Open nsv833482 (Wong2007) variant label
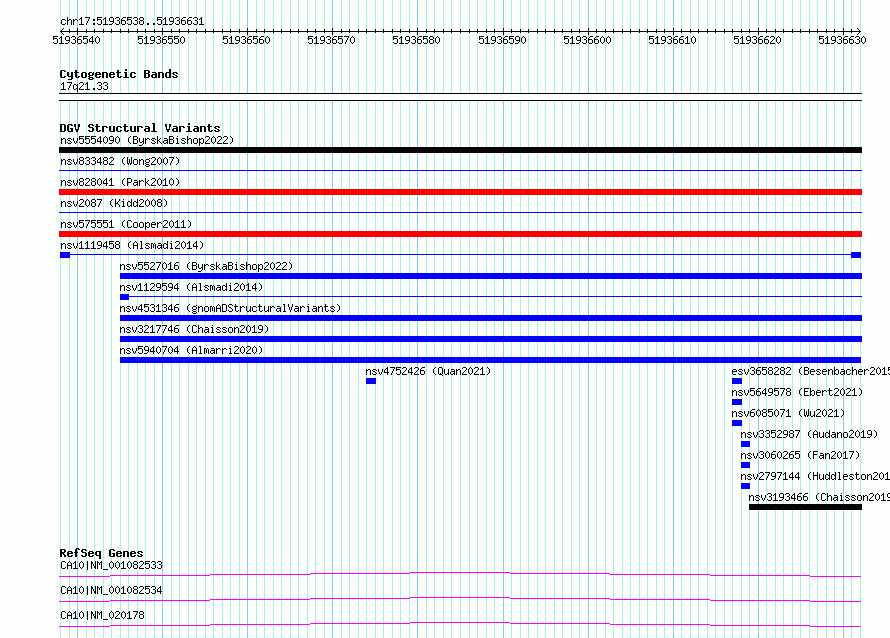The image size is (890, 638). coord(120,161)
